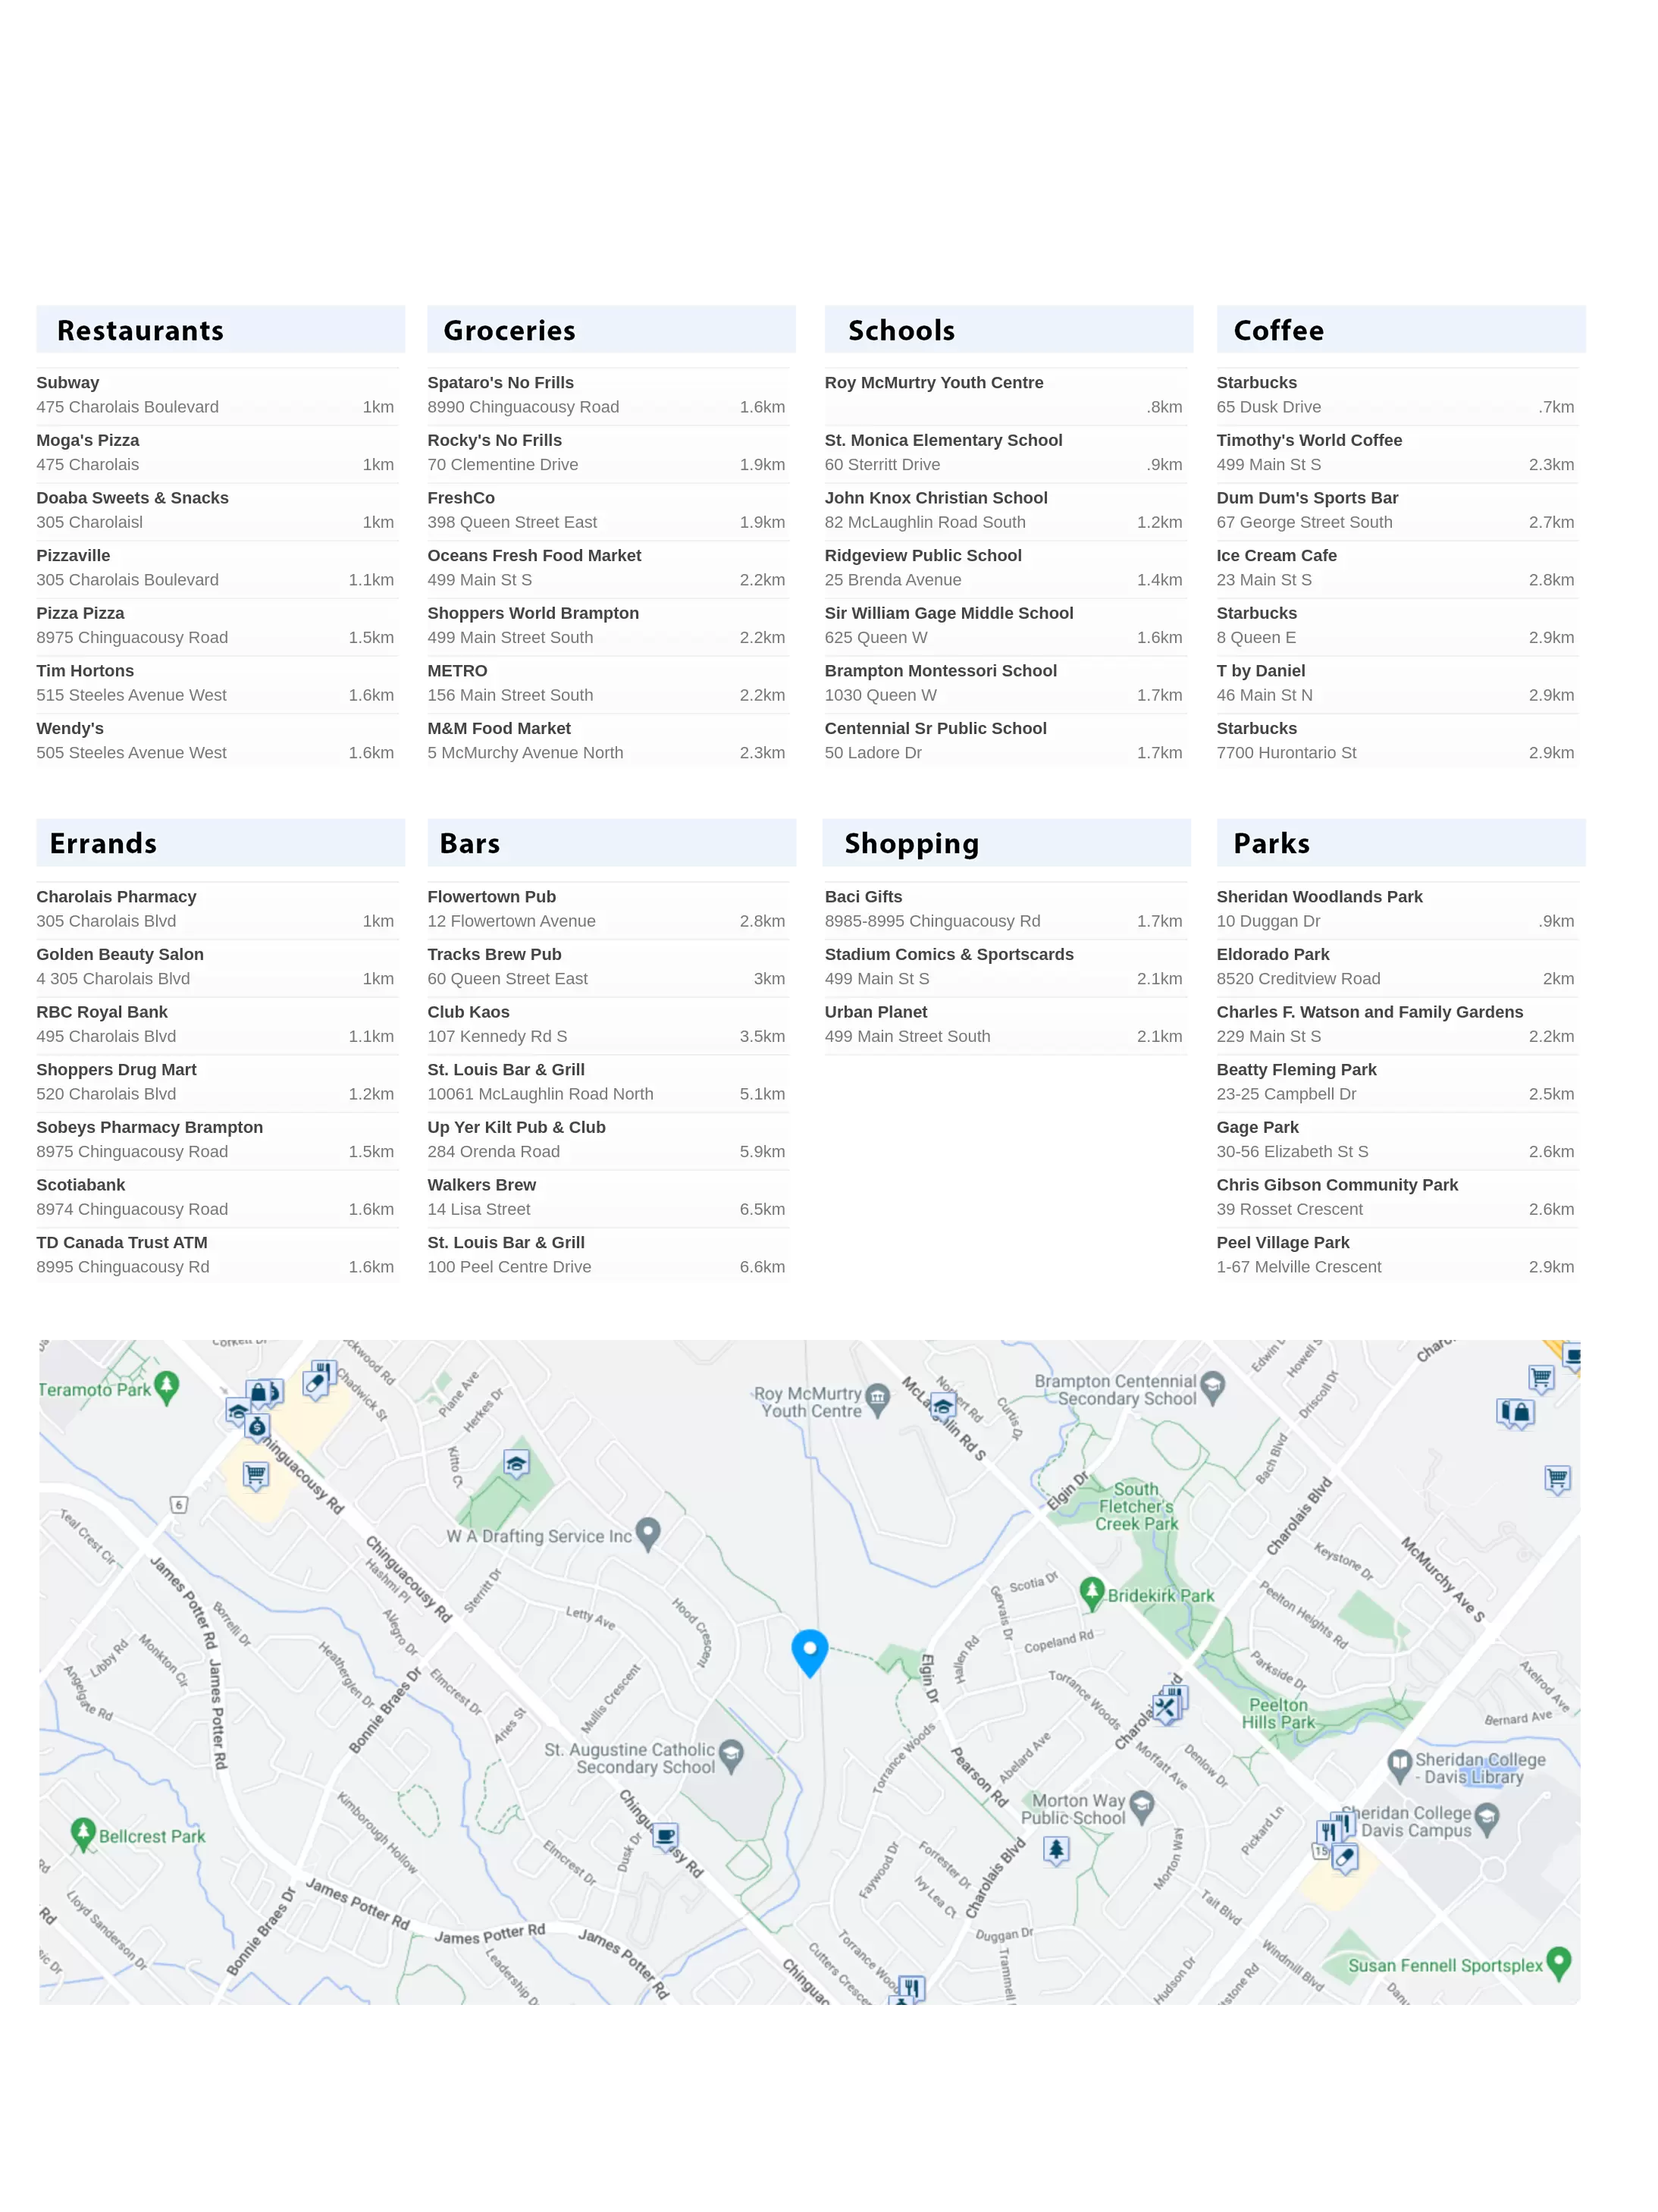Click the money bag bank marker
Screen dimensions: 1658x2212
coord(257,1427)
